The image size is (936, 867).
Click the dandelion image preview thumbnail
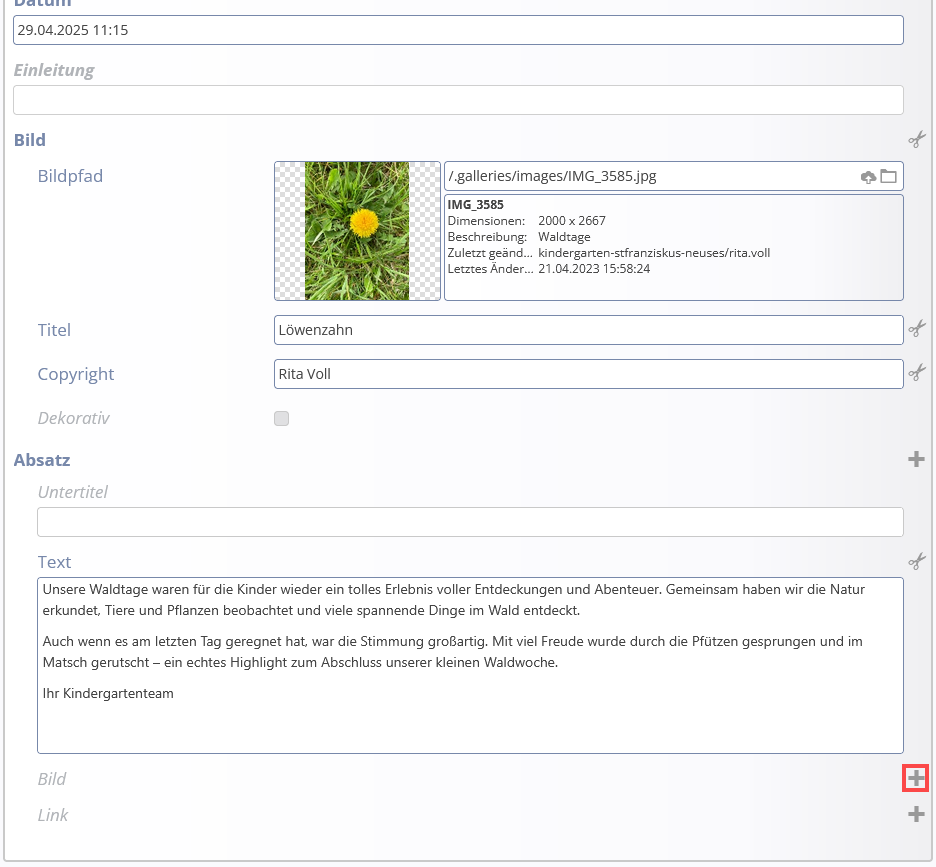point(357,230)
